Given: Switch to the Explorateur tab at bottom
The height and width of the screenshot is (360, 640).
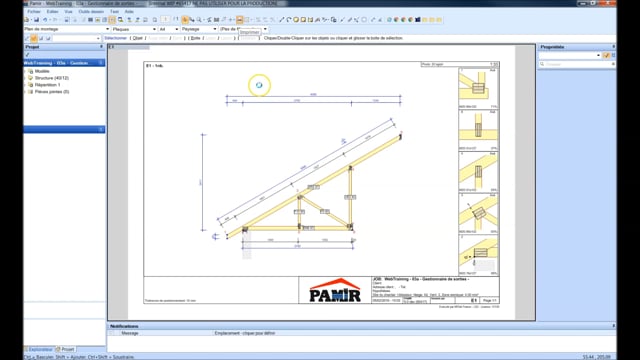Looking at the screenshot, I should point(40,349).
